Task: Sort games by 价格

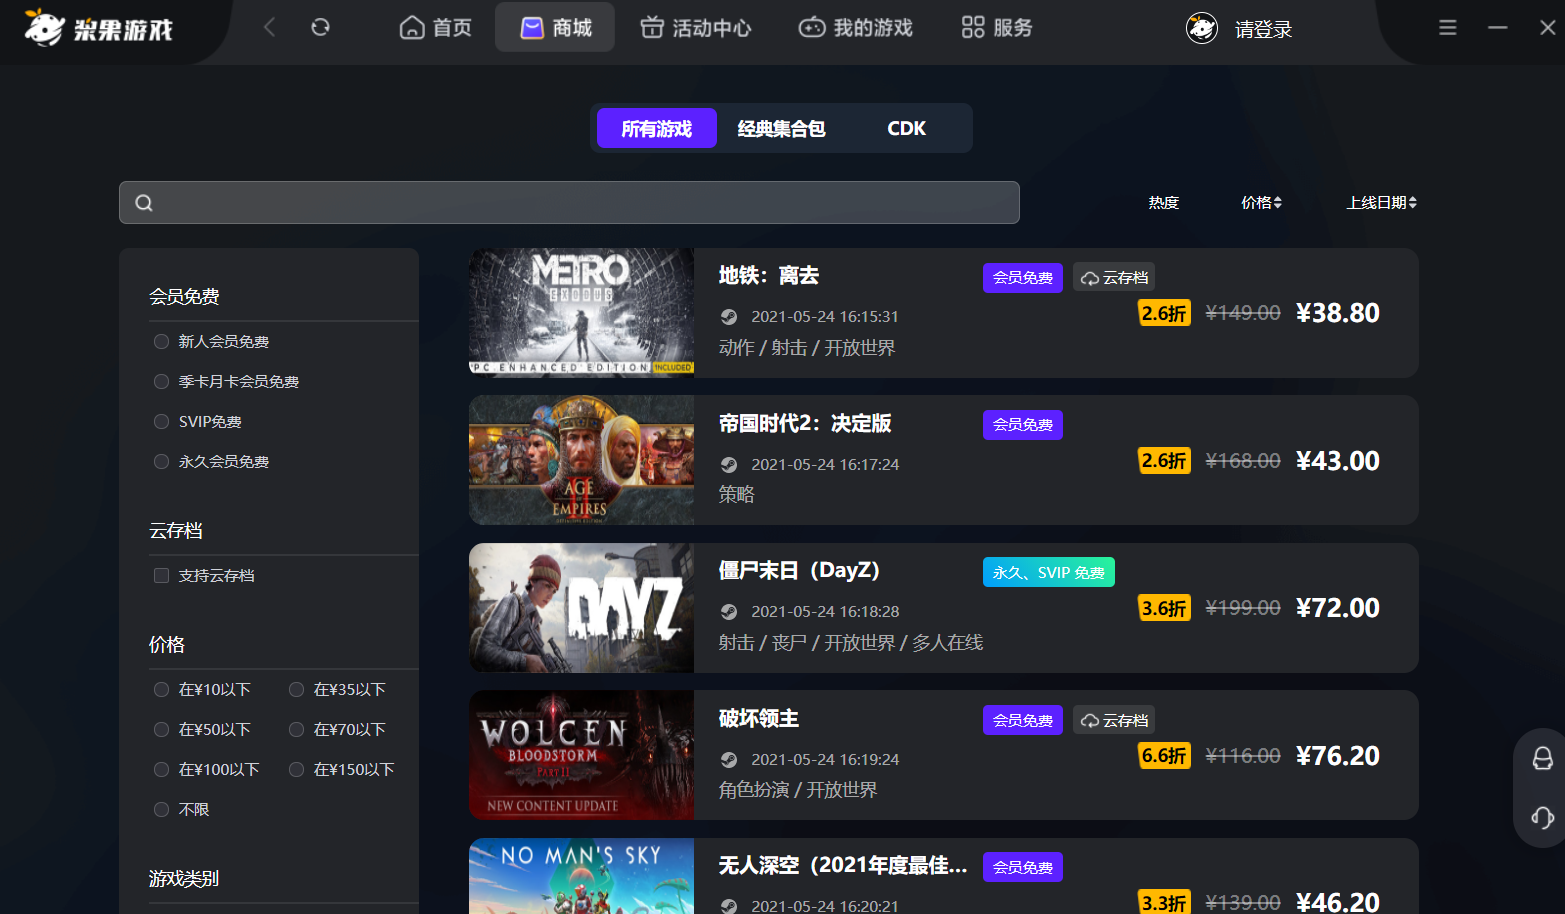Action: [1261, 202]
